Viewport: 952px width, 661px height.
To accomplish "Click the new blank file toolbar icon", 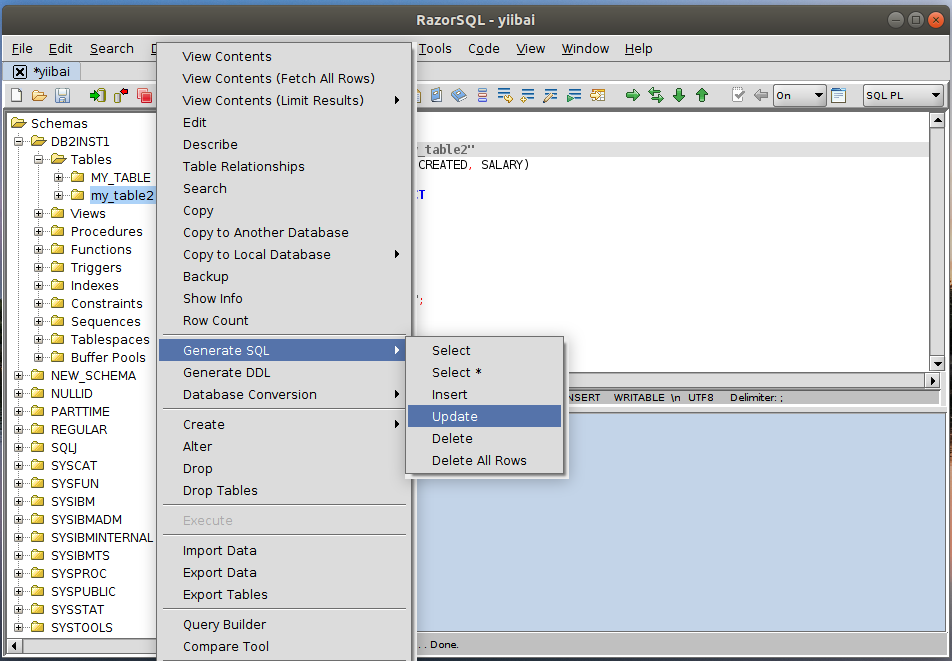I will pos(17,95).
